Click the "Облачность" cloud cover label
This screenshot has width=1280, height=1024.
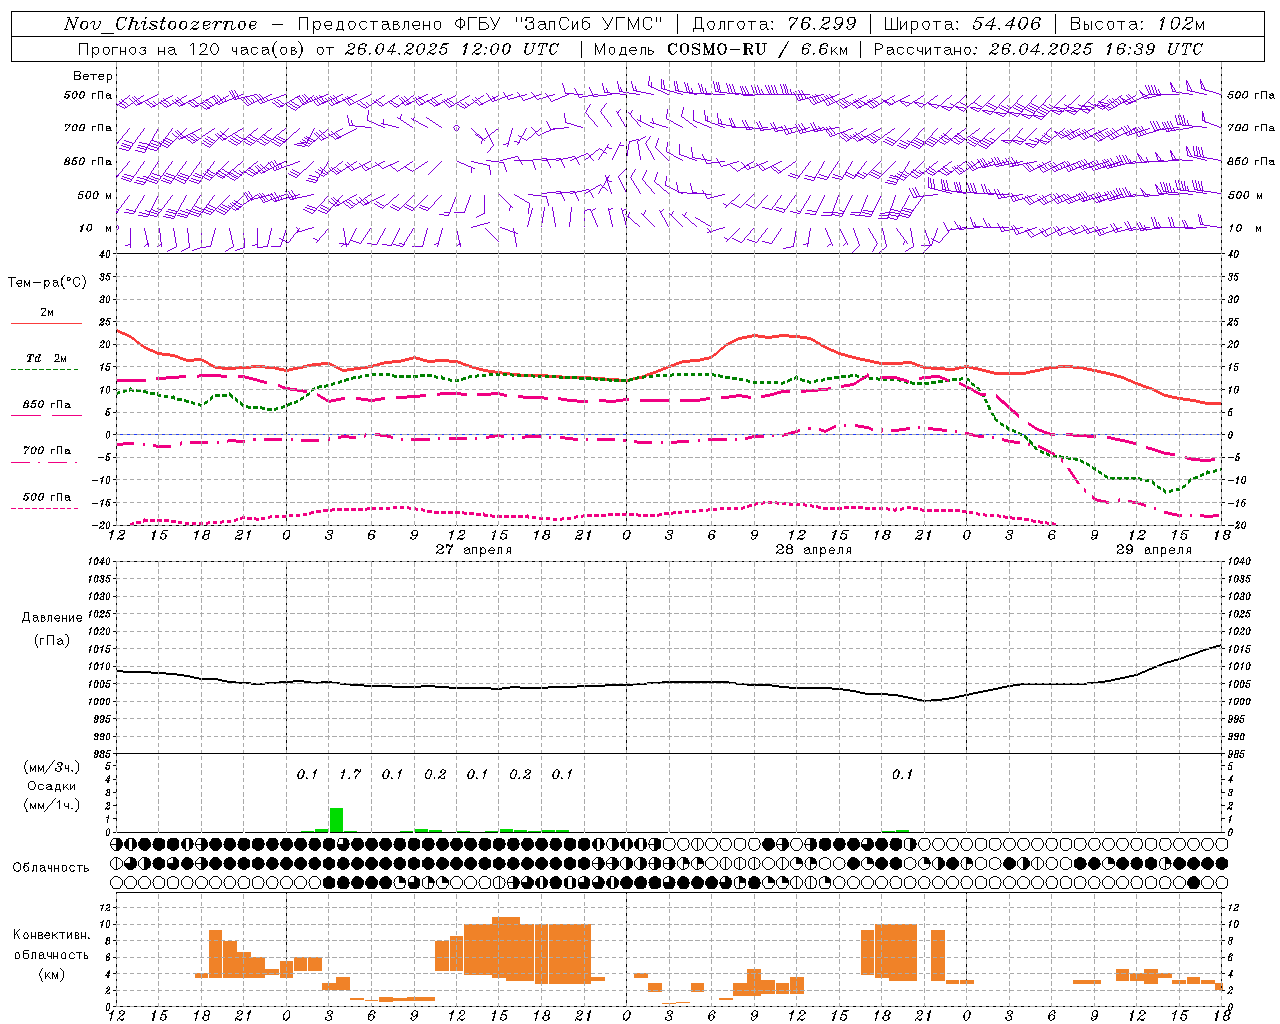51,867
